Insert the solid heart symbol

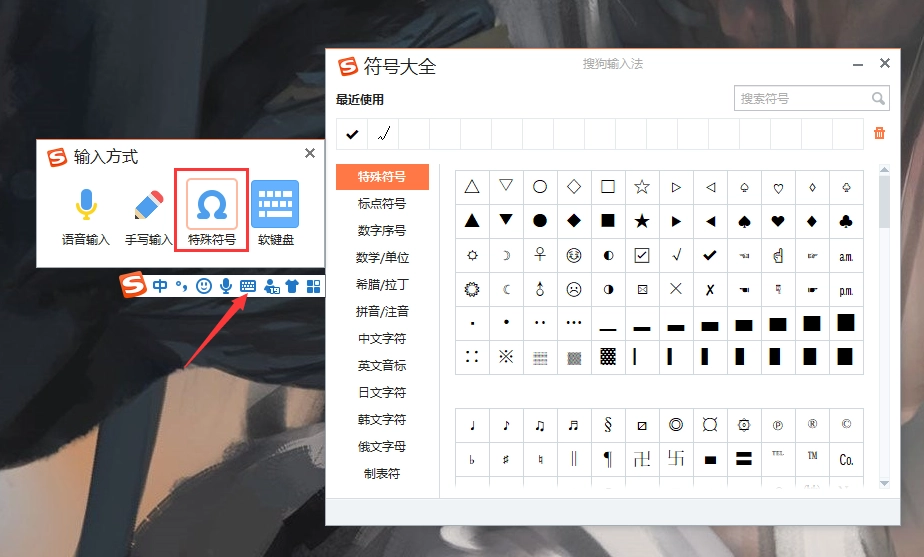(778, 221)
